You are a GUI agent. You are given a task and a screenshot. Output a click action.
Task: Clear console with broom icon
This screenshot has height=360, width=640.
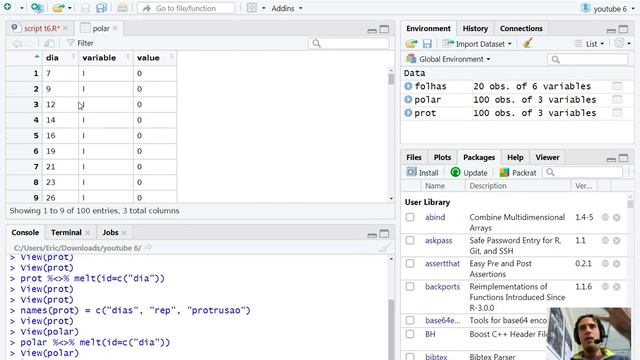384,248
